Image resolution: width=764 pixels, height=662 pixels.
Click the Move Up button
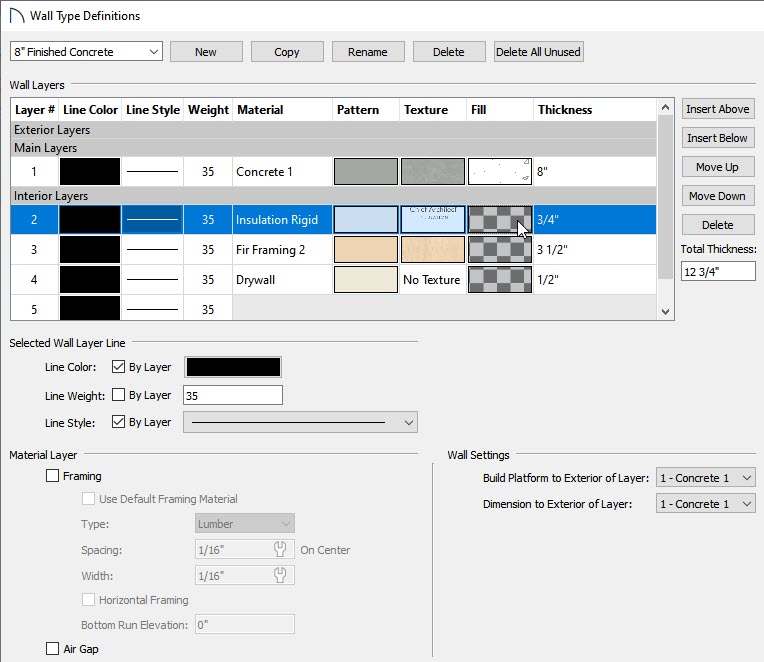tap(718, 167)
